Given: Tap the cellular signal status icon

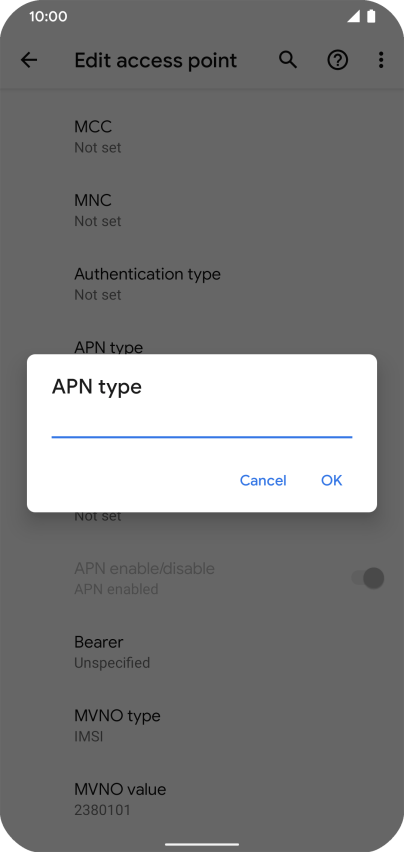Looking at the screenshot, I should pos(354,17).
